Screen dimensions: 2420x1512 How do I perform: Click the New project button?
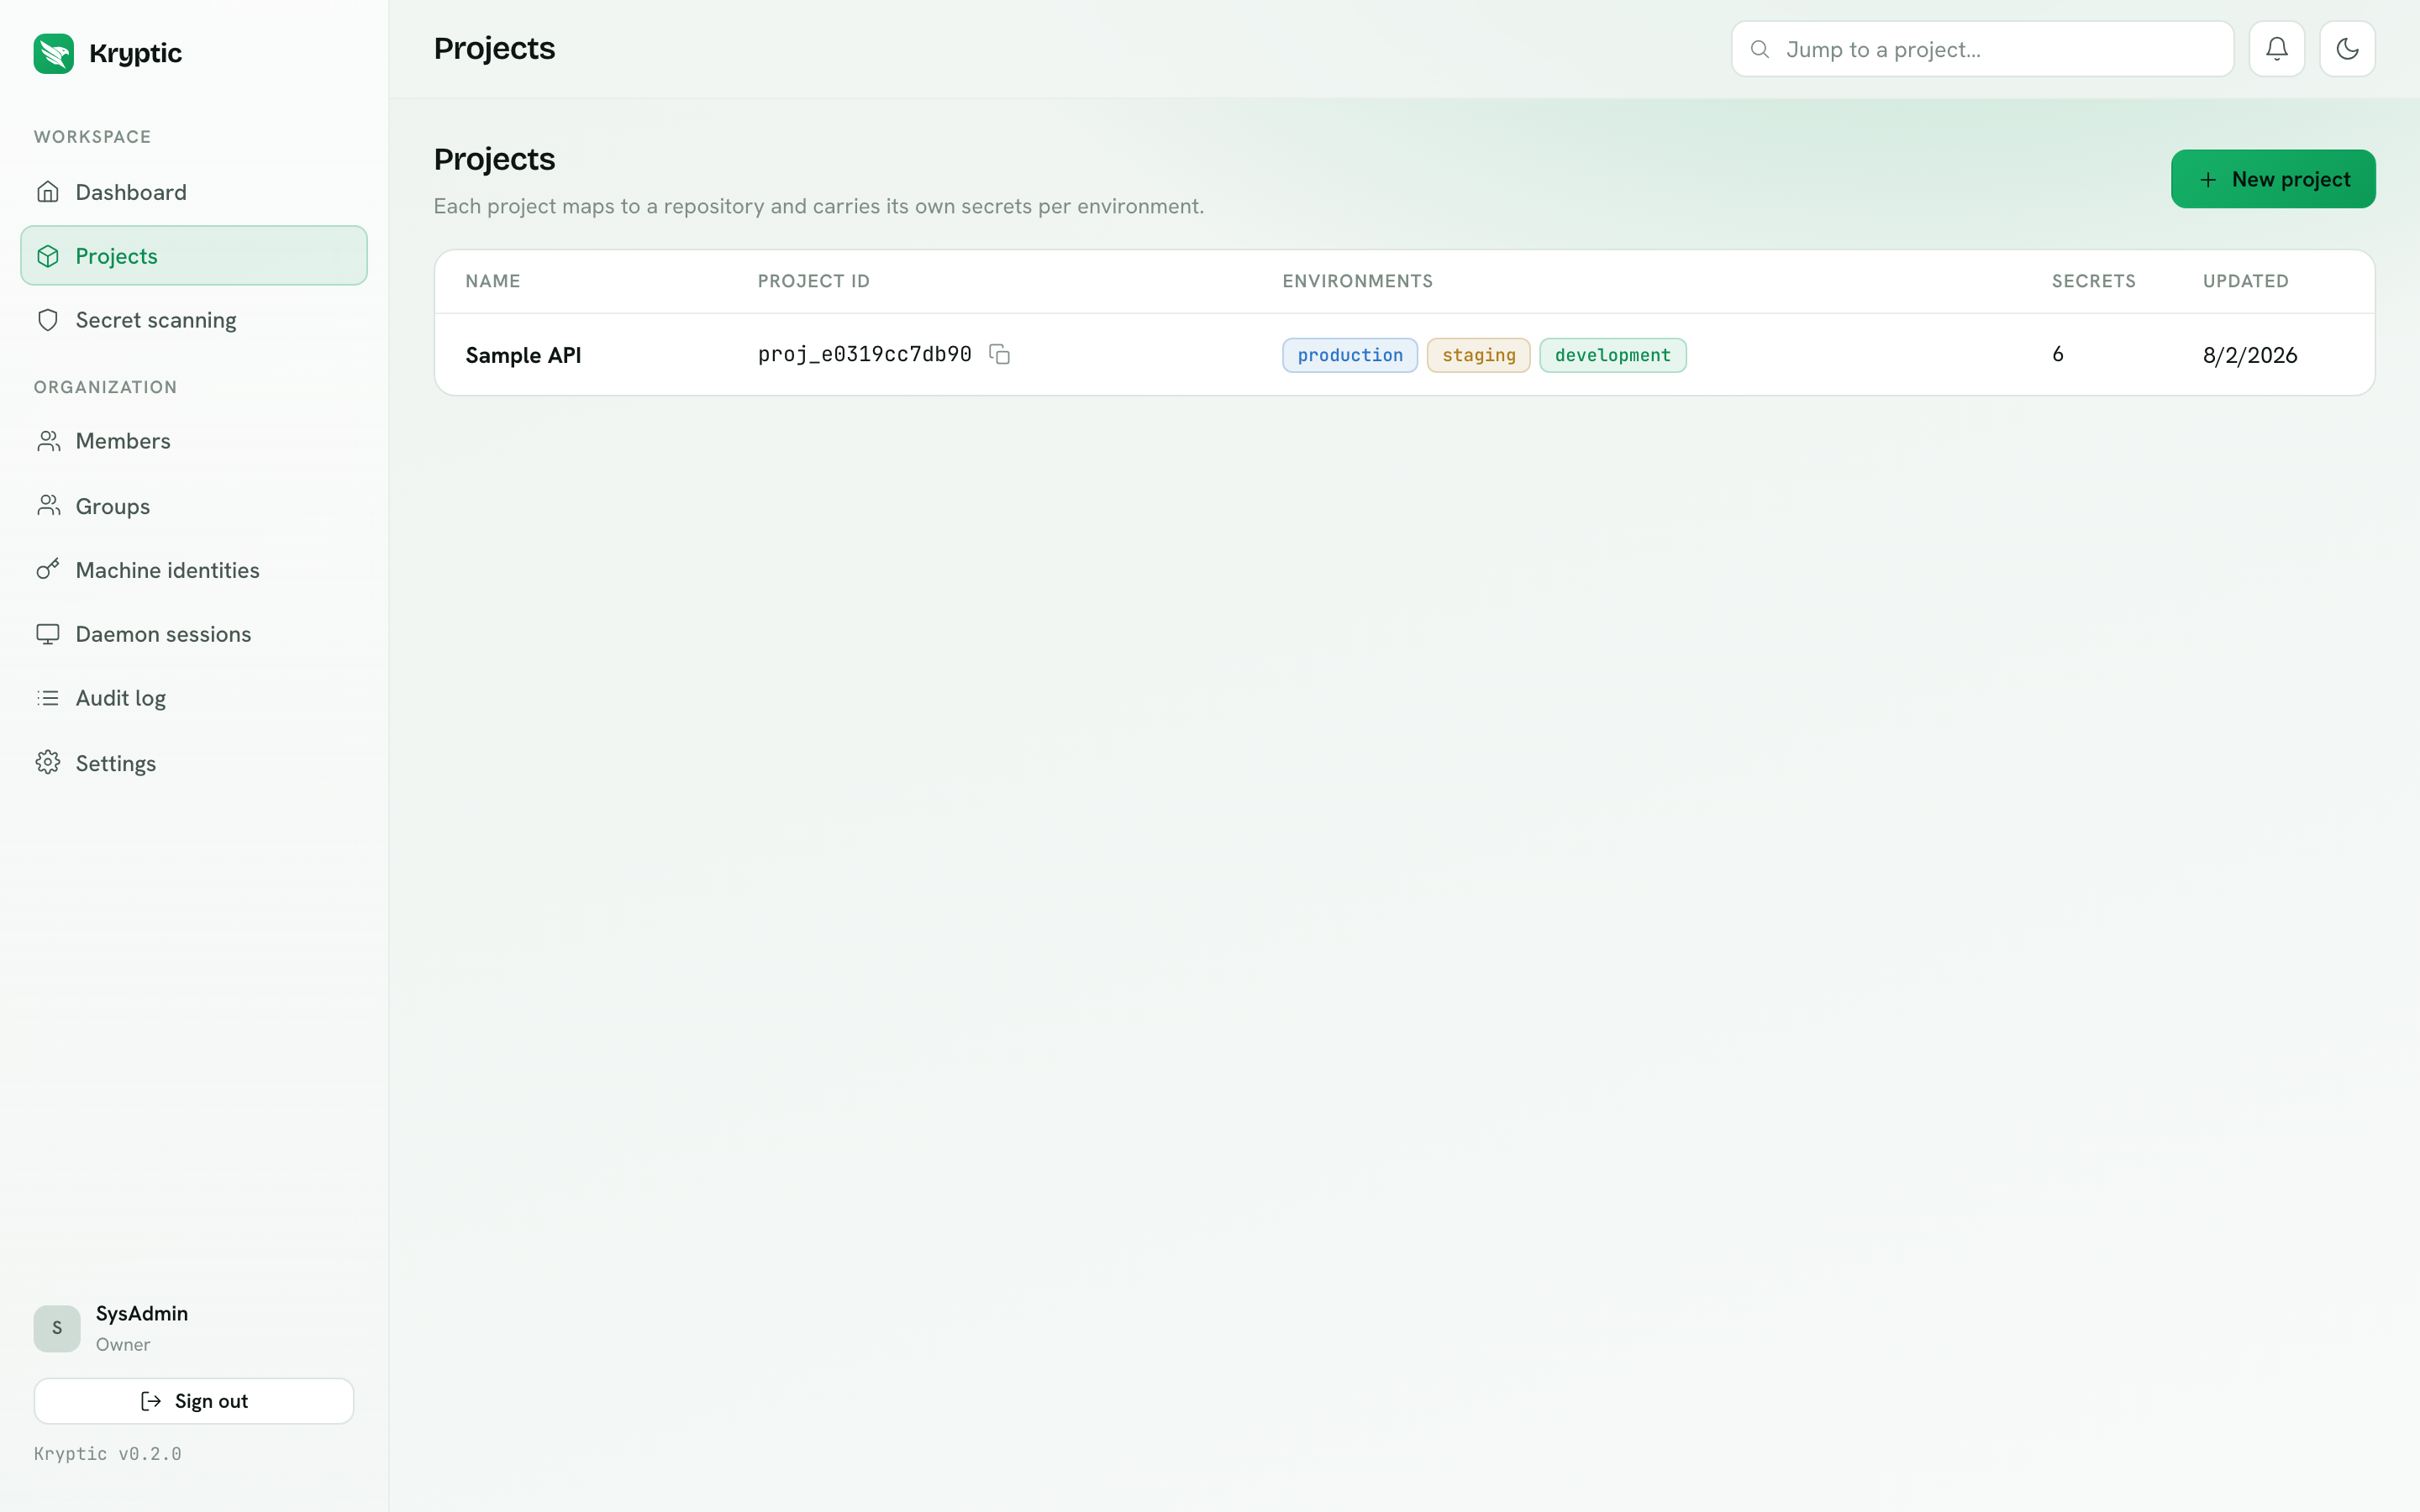point(2272,179)
